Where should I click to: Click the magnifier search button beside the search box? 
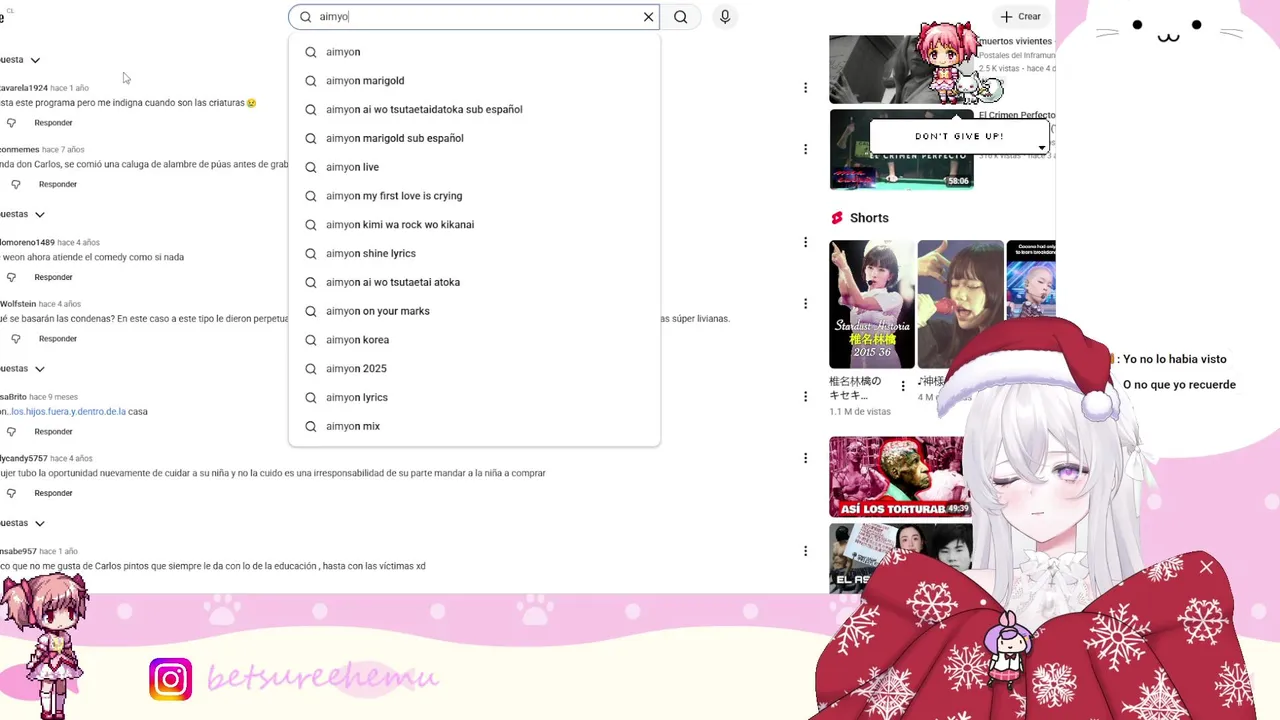point(681,17)
